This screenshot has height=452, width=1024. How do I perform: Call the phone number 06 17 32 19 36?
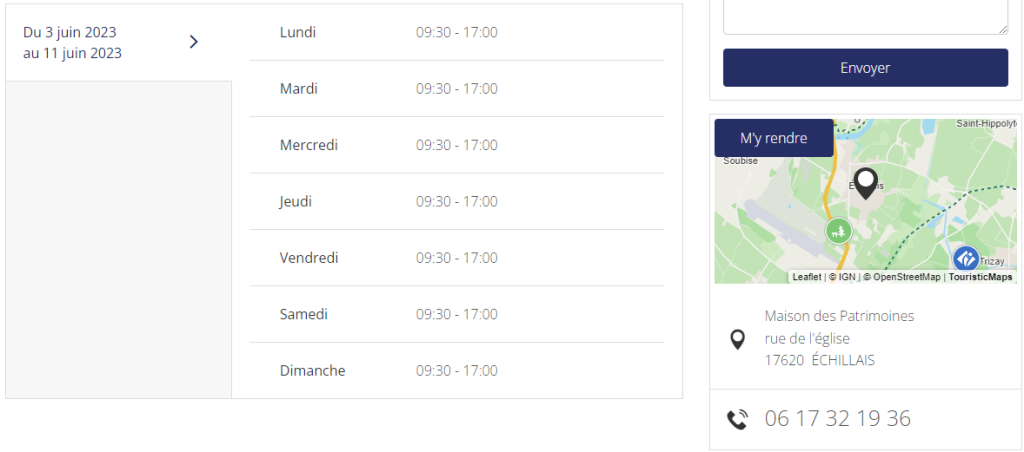(838, 419)
